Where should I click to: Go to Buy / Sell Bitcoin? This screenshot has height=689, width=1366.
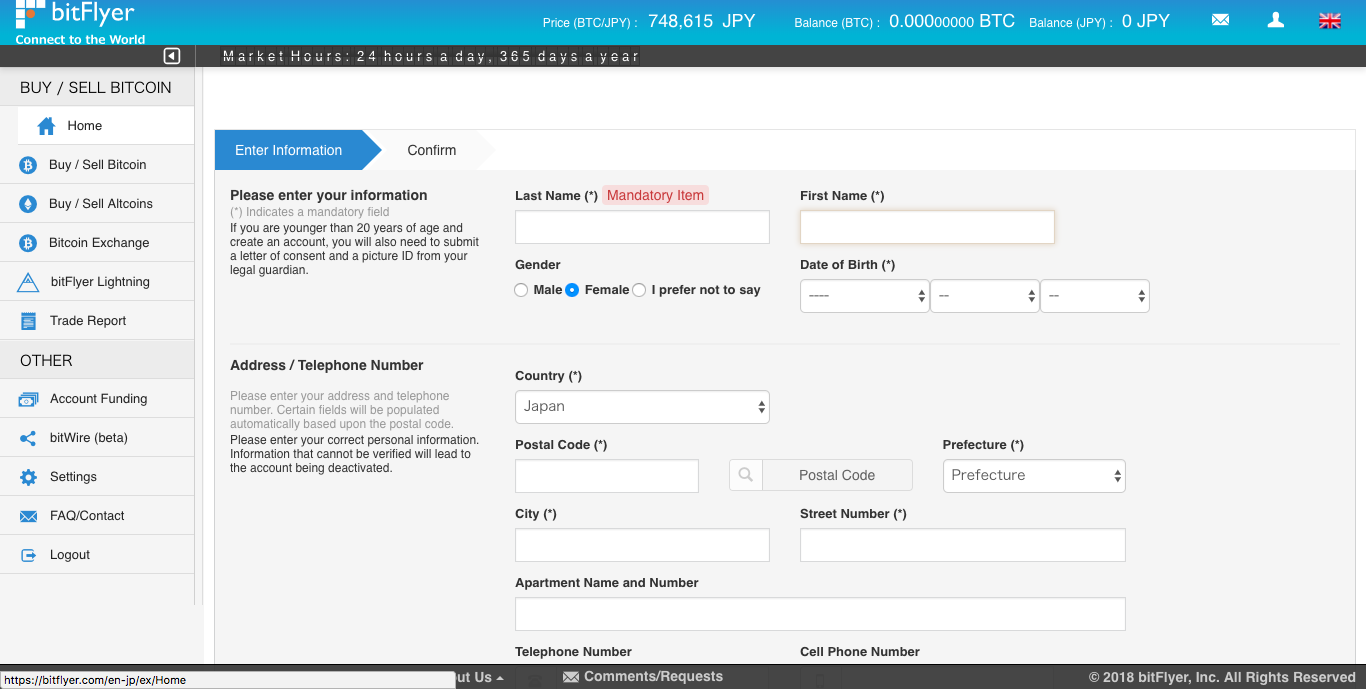[97, 165]
